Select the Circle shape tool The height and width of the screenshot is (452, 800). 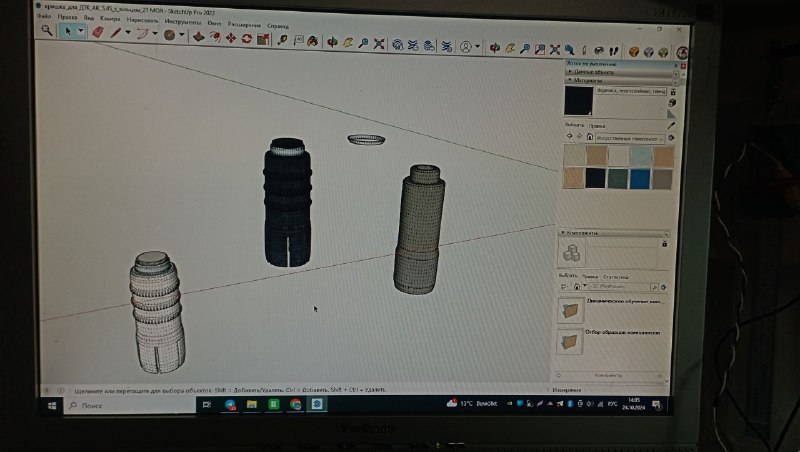(x=169, y=35)
